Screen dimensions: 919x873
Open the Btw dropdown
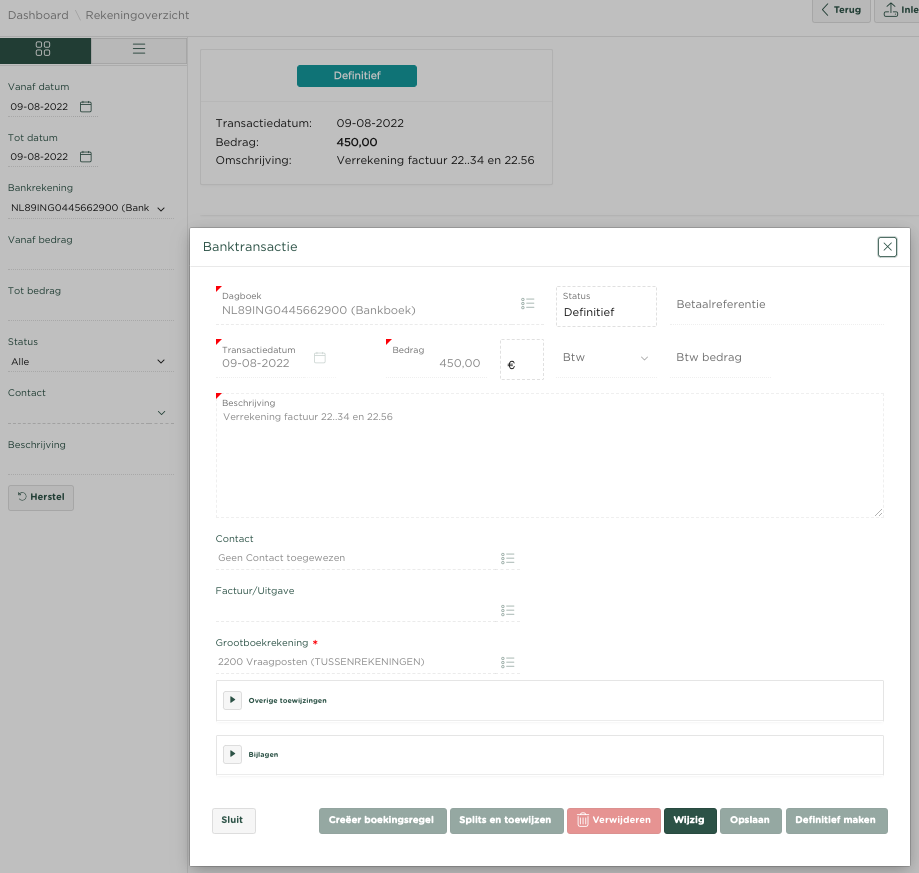605,358
